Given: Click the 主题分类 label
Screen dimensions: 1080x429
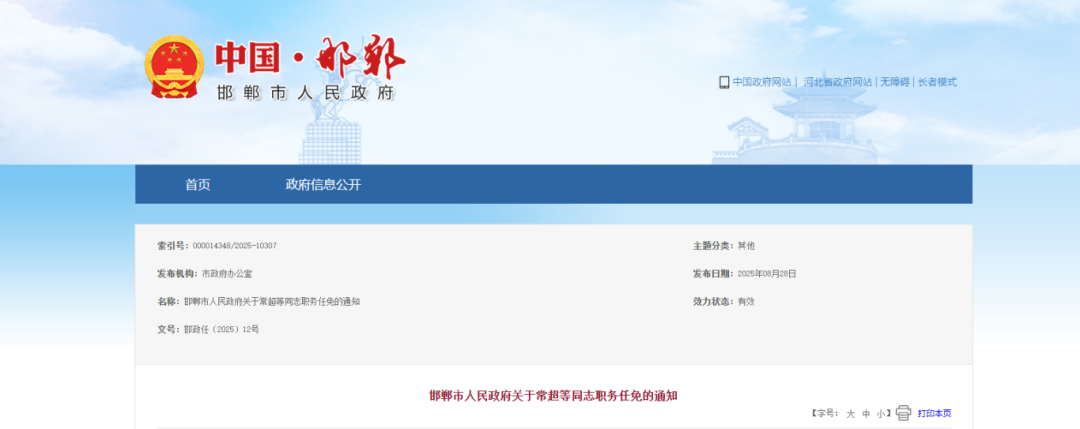Looking at the screenshot, I should (714, 246).
